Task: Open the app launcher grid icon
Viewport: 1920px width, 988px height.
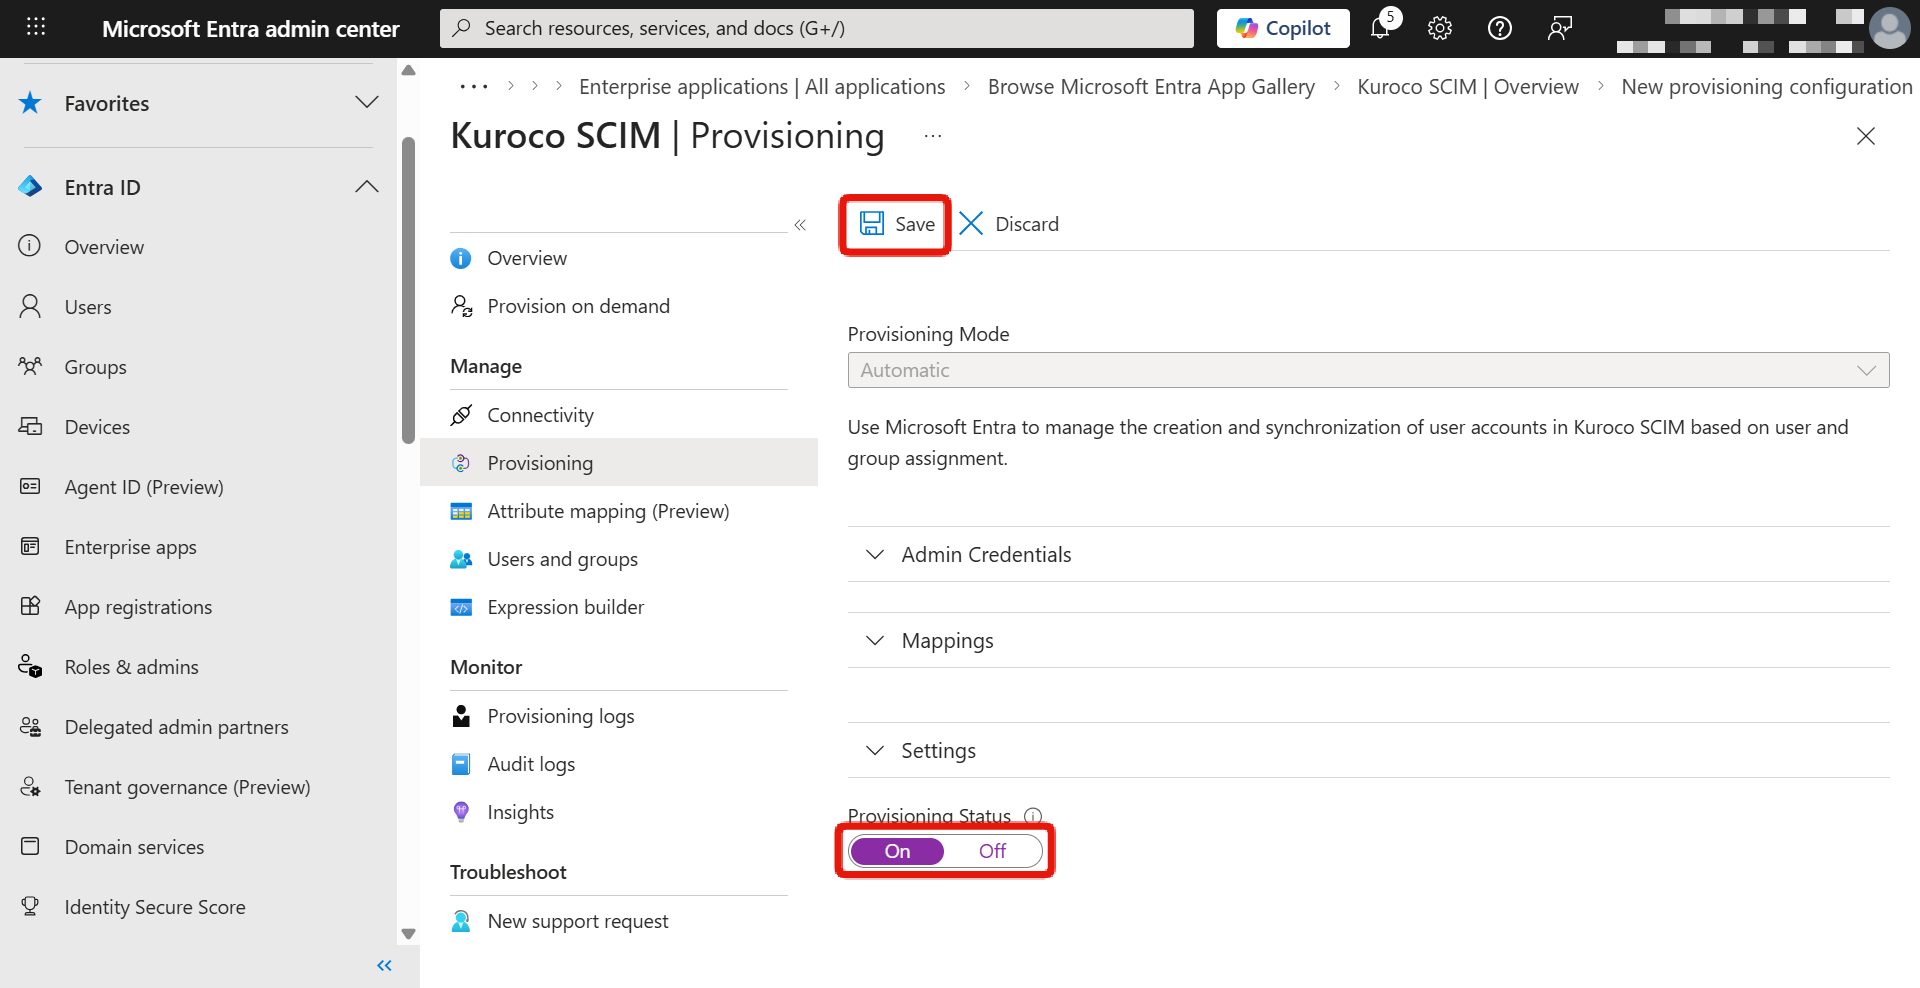Action: [x=36, y=27]
